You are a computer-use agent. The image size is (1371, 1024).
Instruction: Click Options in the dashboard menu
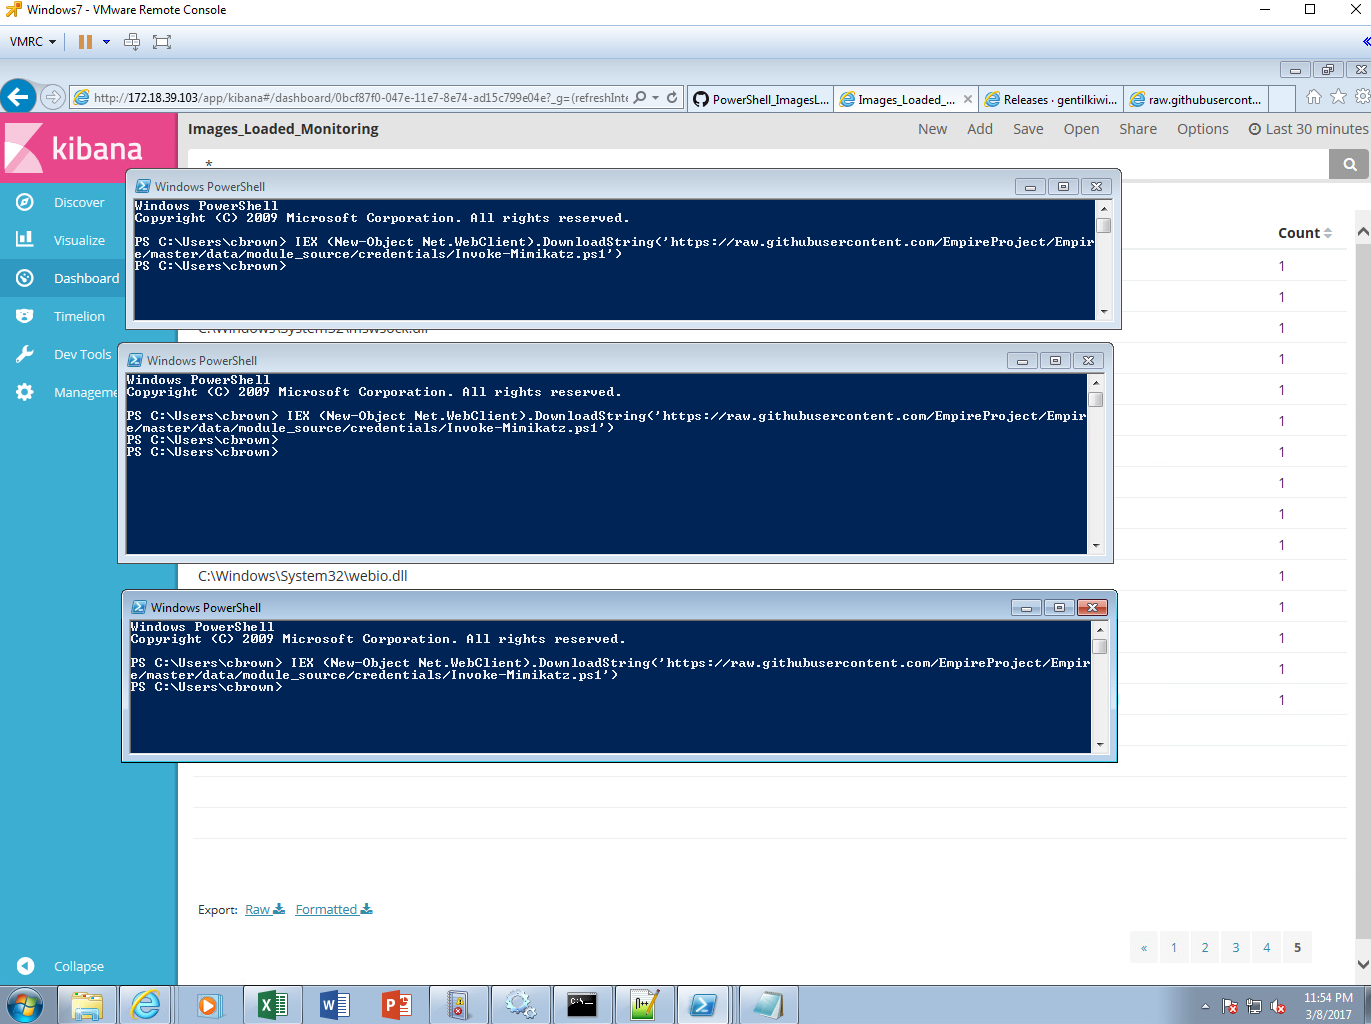(x=1203, y=129)
